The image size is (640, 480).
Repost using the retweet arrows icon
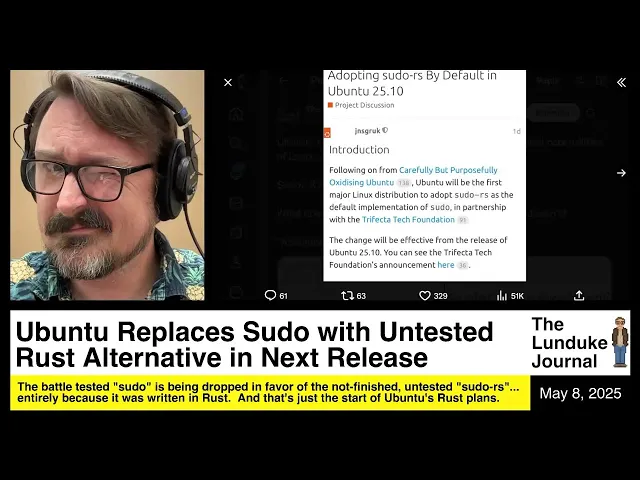click(x=347, y=296)
